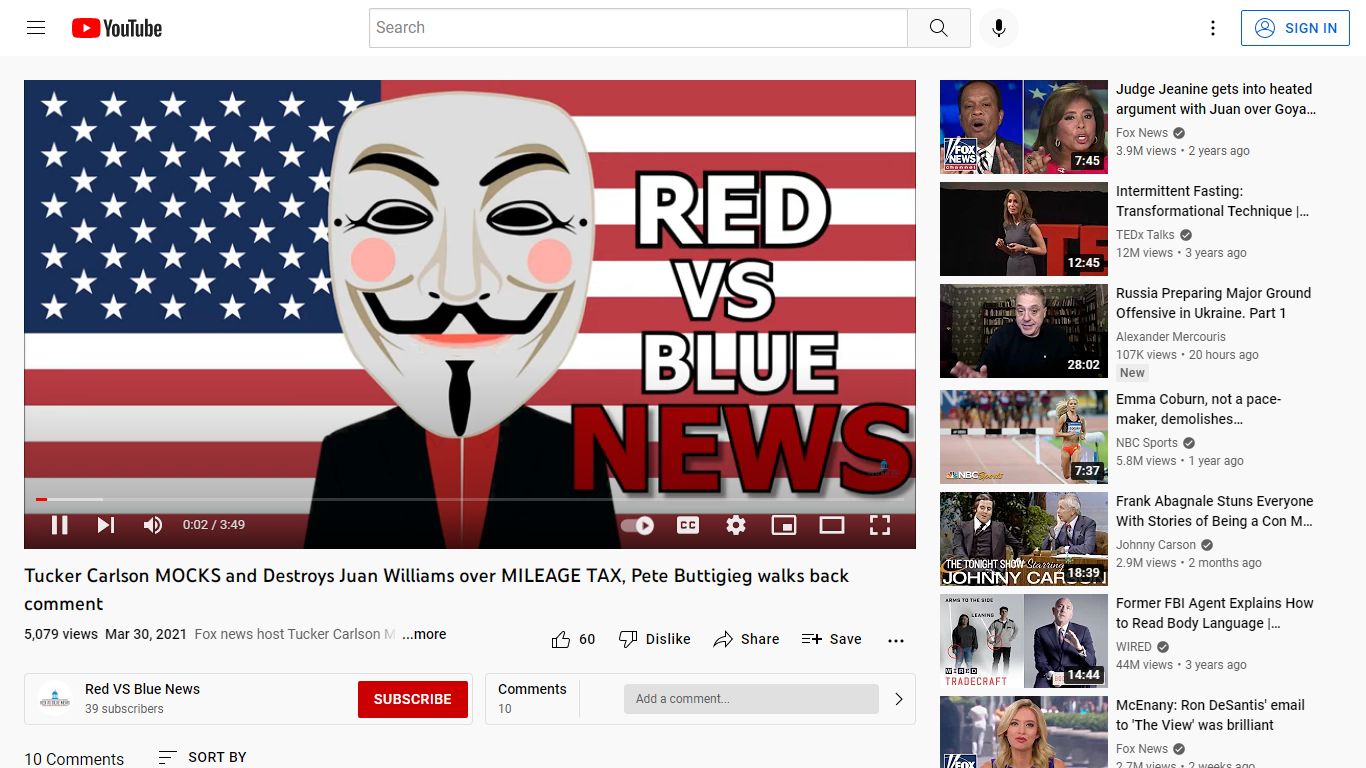Save the video to a playlist
Screen dimensions: 1366x768
832,639
